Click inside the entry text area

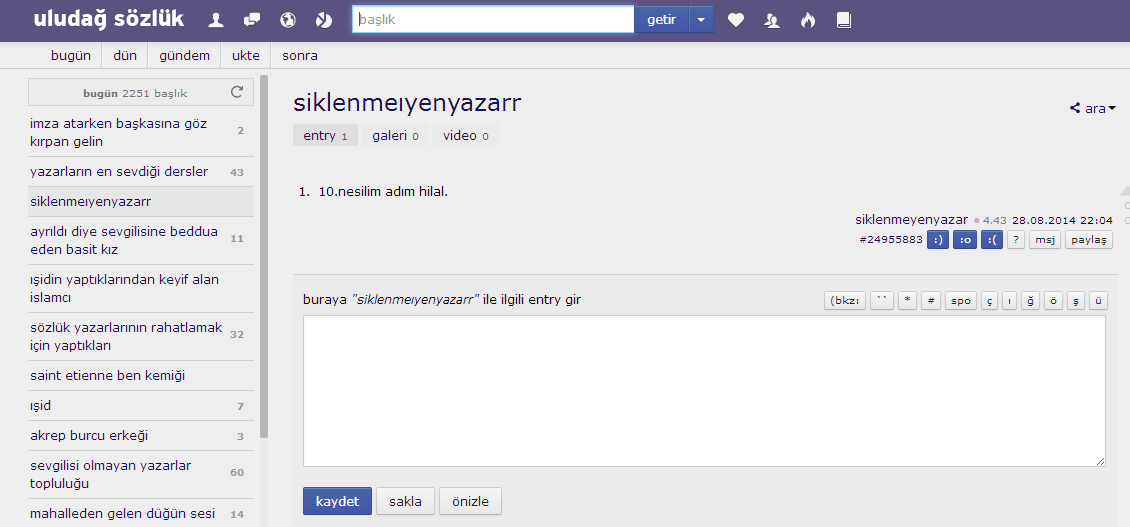704,391
